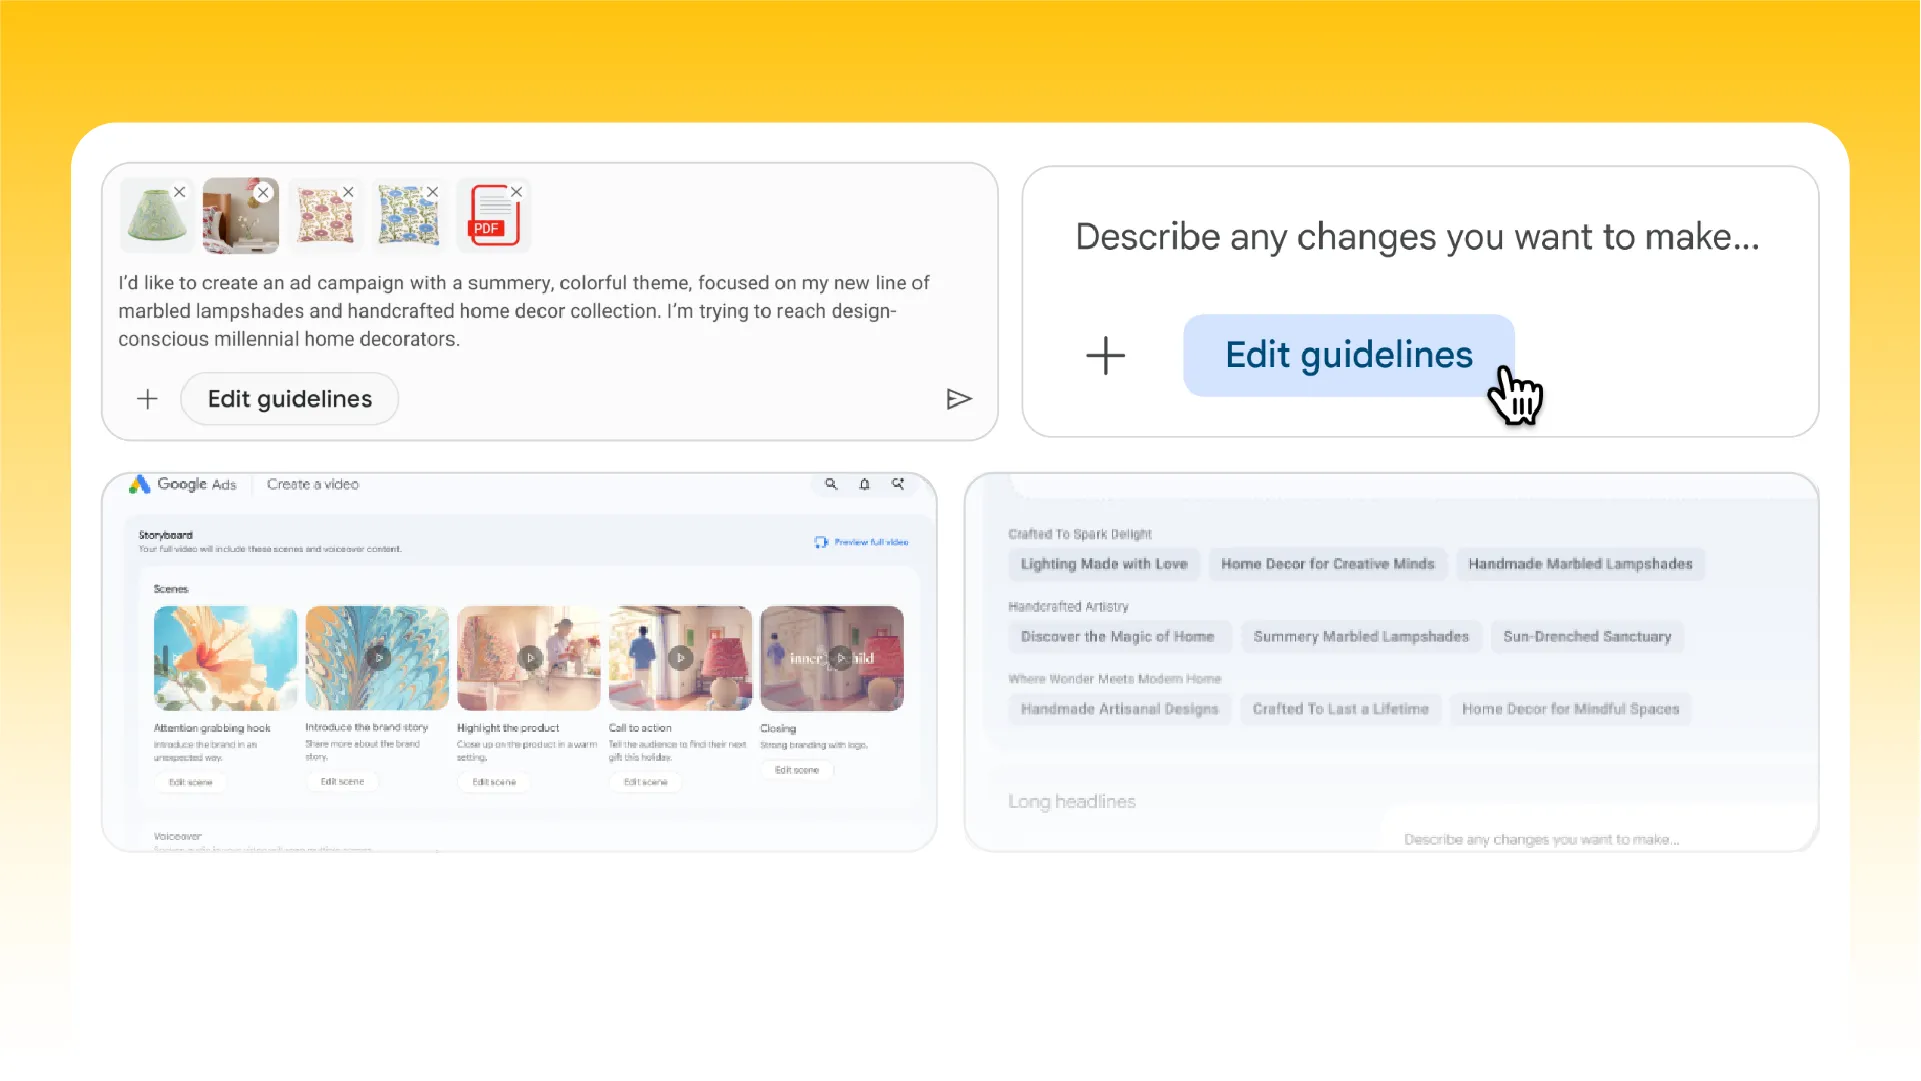Remove the green lampshade image attachment
The image size is (1921, 1081).
[180, 192]
